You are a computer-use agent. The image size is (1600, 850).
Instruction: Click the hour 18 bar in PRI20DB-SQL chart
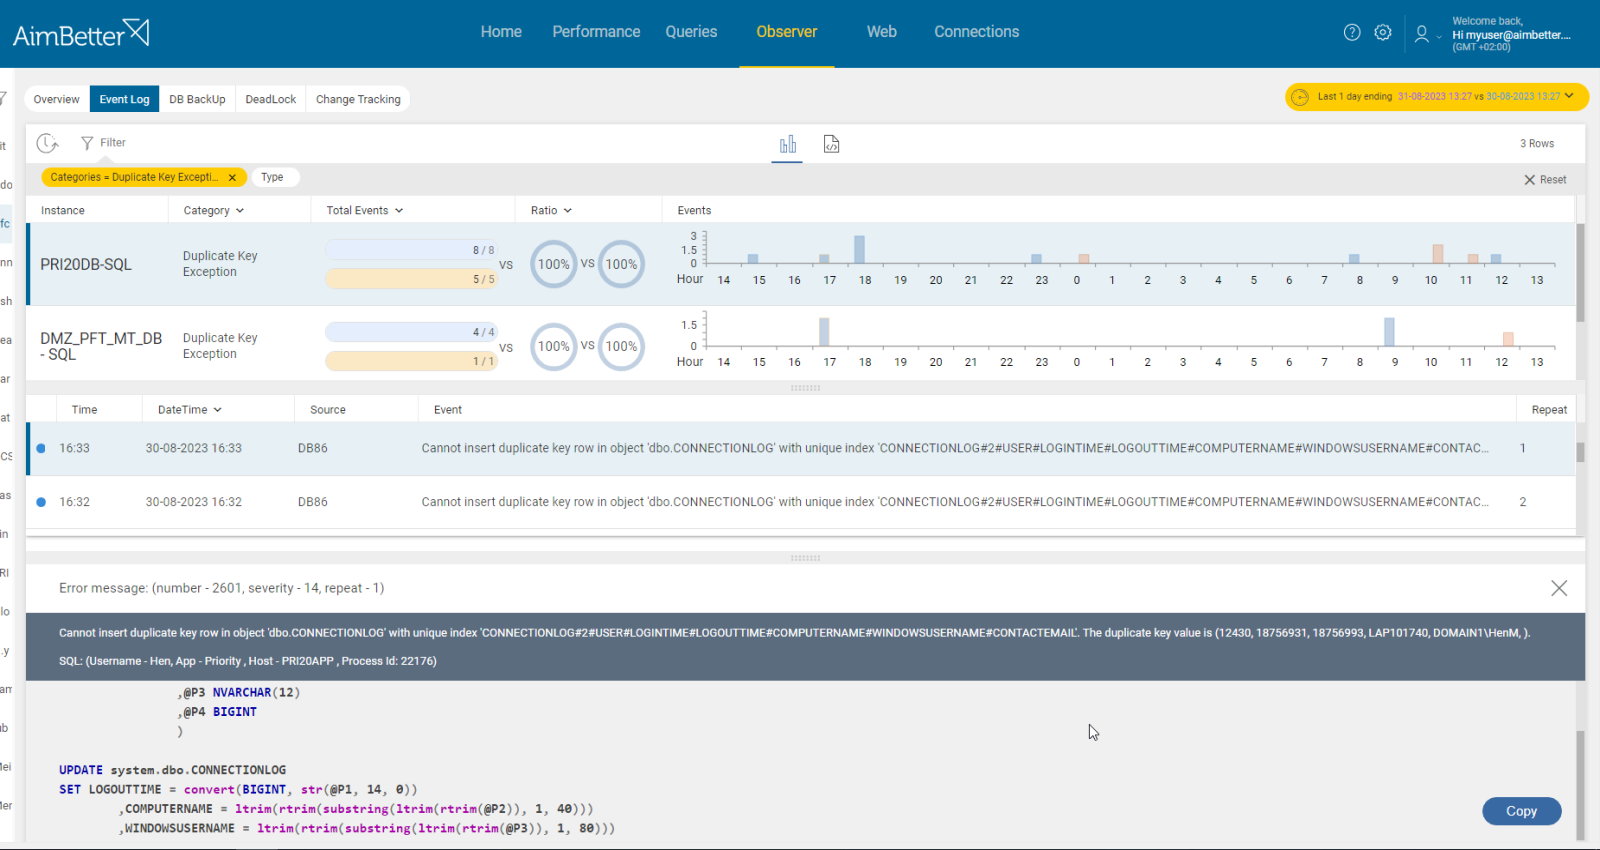[x=859, y=250]
